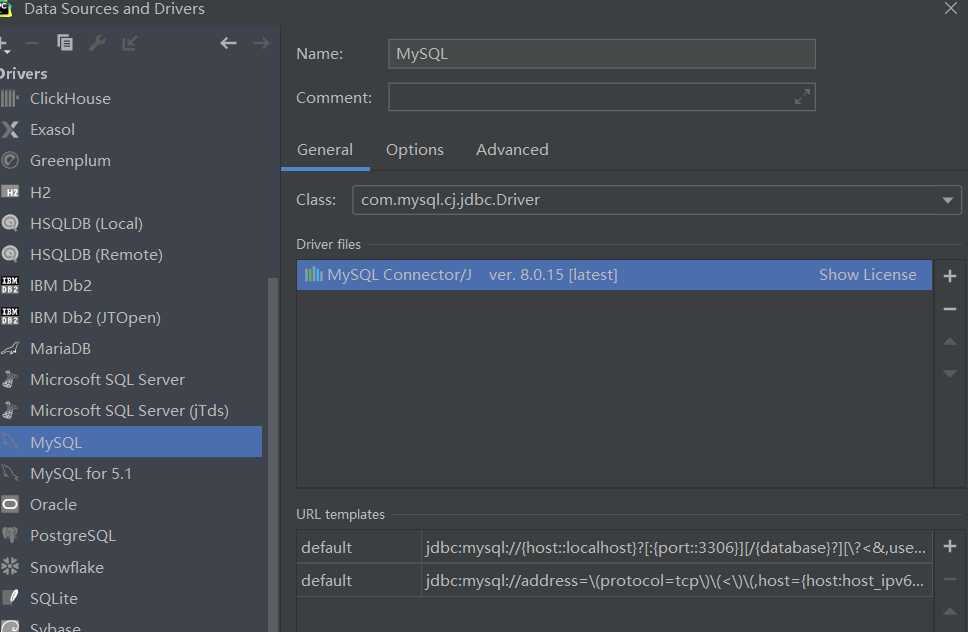
Task: Remove selected driver file with minus icon
Action: (x=949, y=309)
